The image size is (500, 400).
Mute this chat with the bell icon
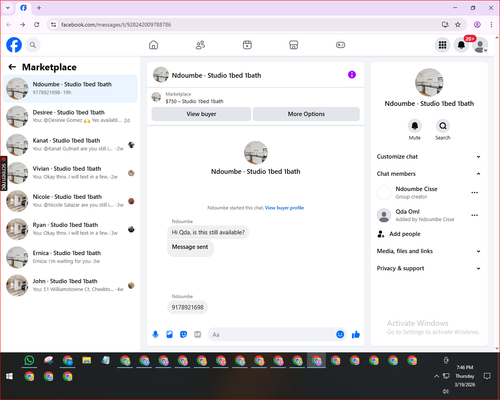point(415,126)
